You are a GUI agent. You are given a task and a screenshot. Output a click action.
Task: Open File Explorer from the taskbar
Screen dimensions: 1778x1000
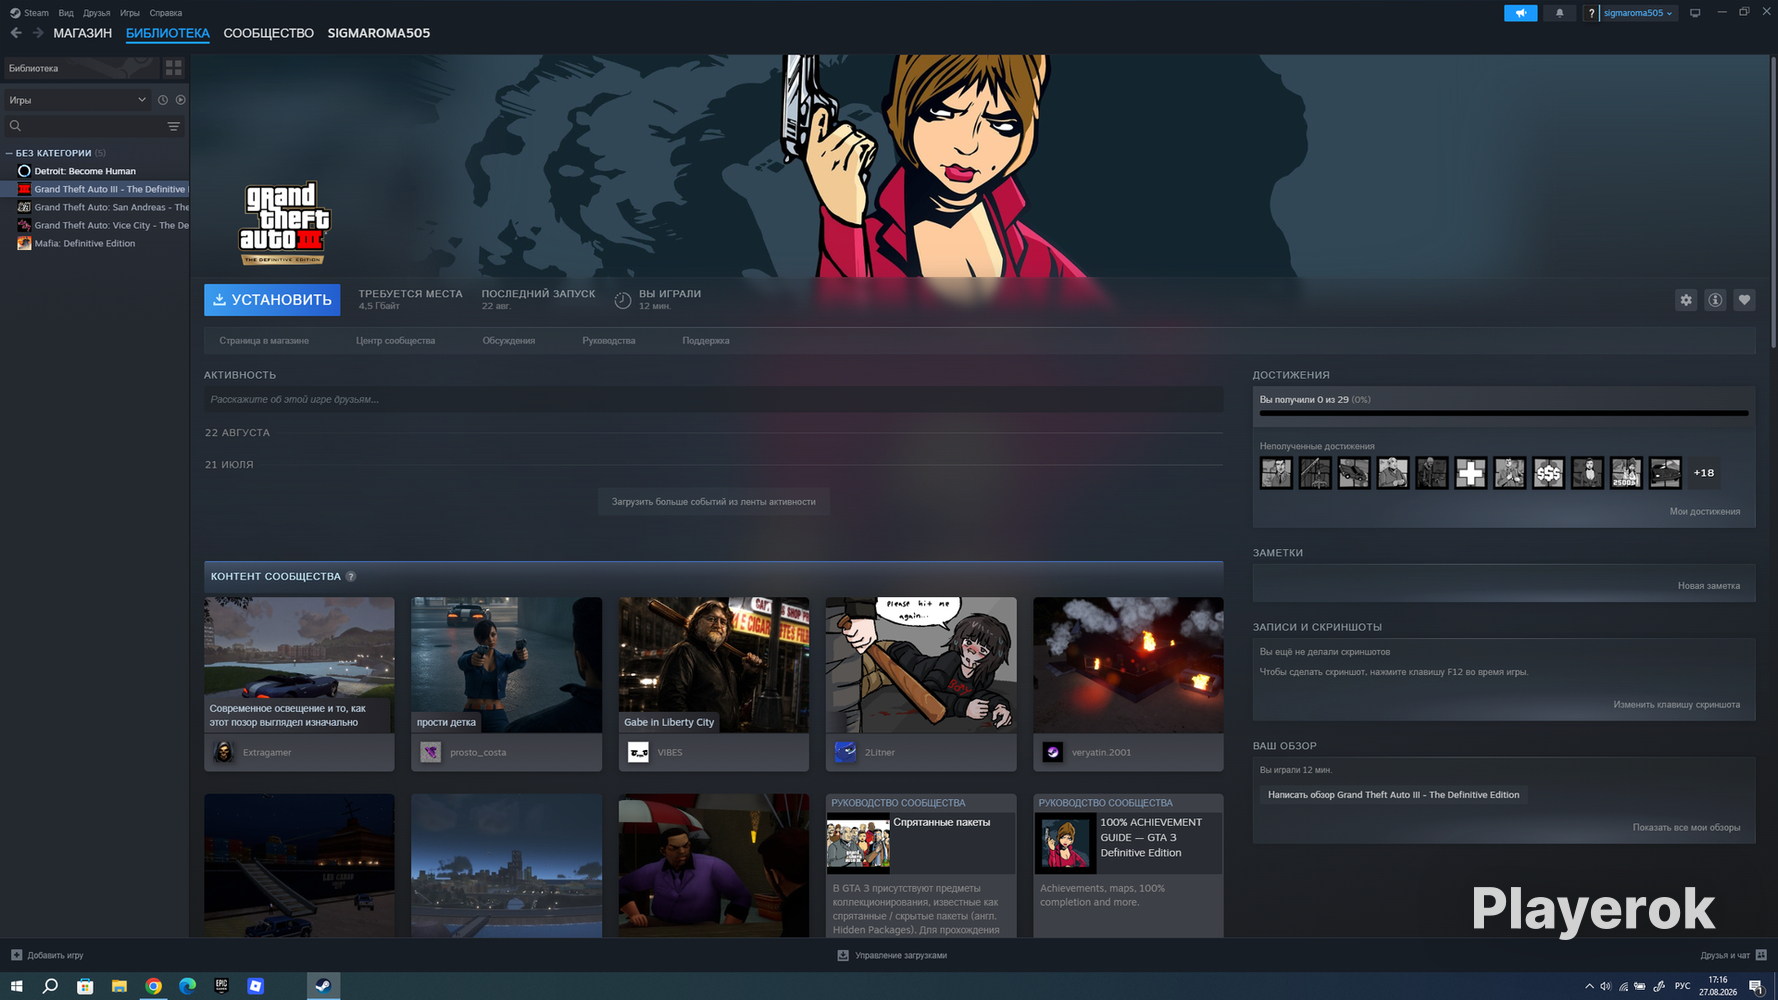tap(119, 986)
